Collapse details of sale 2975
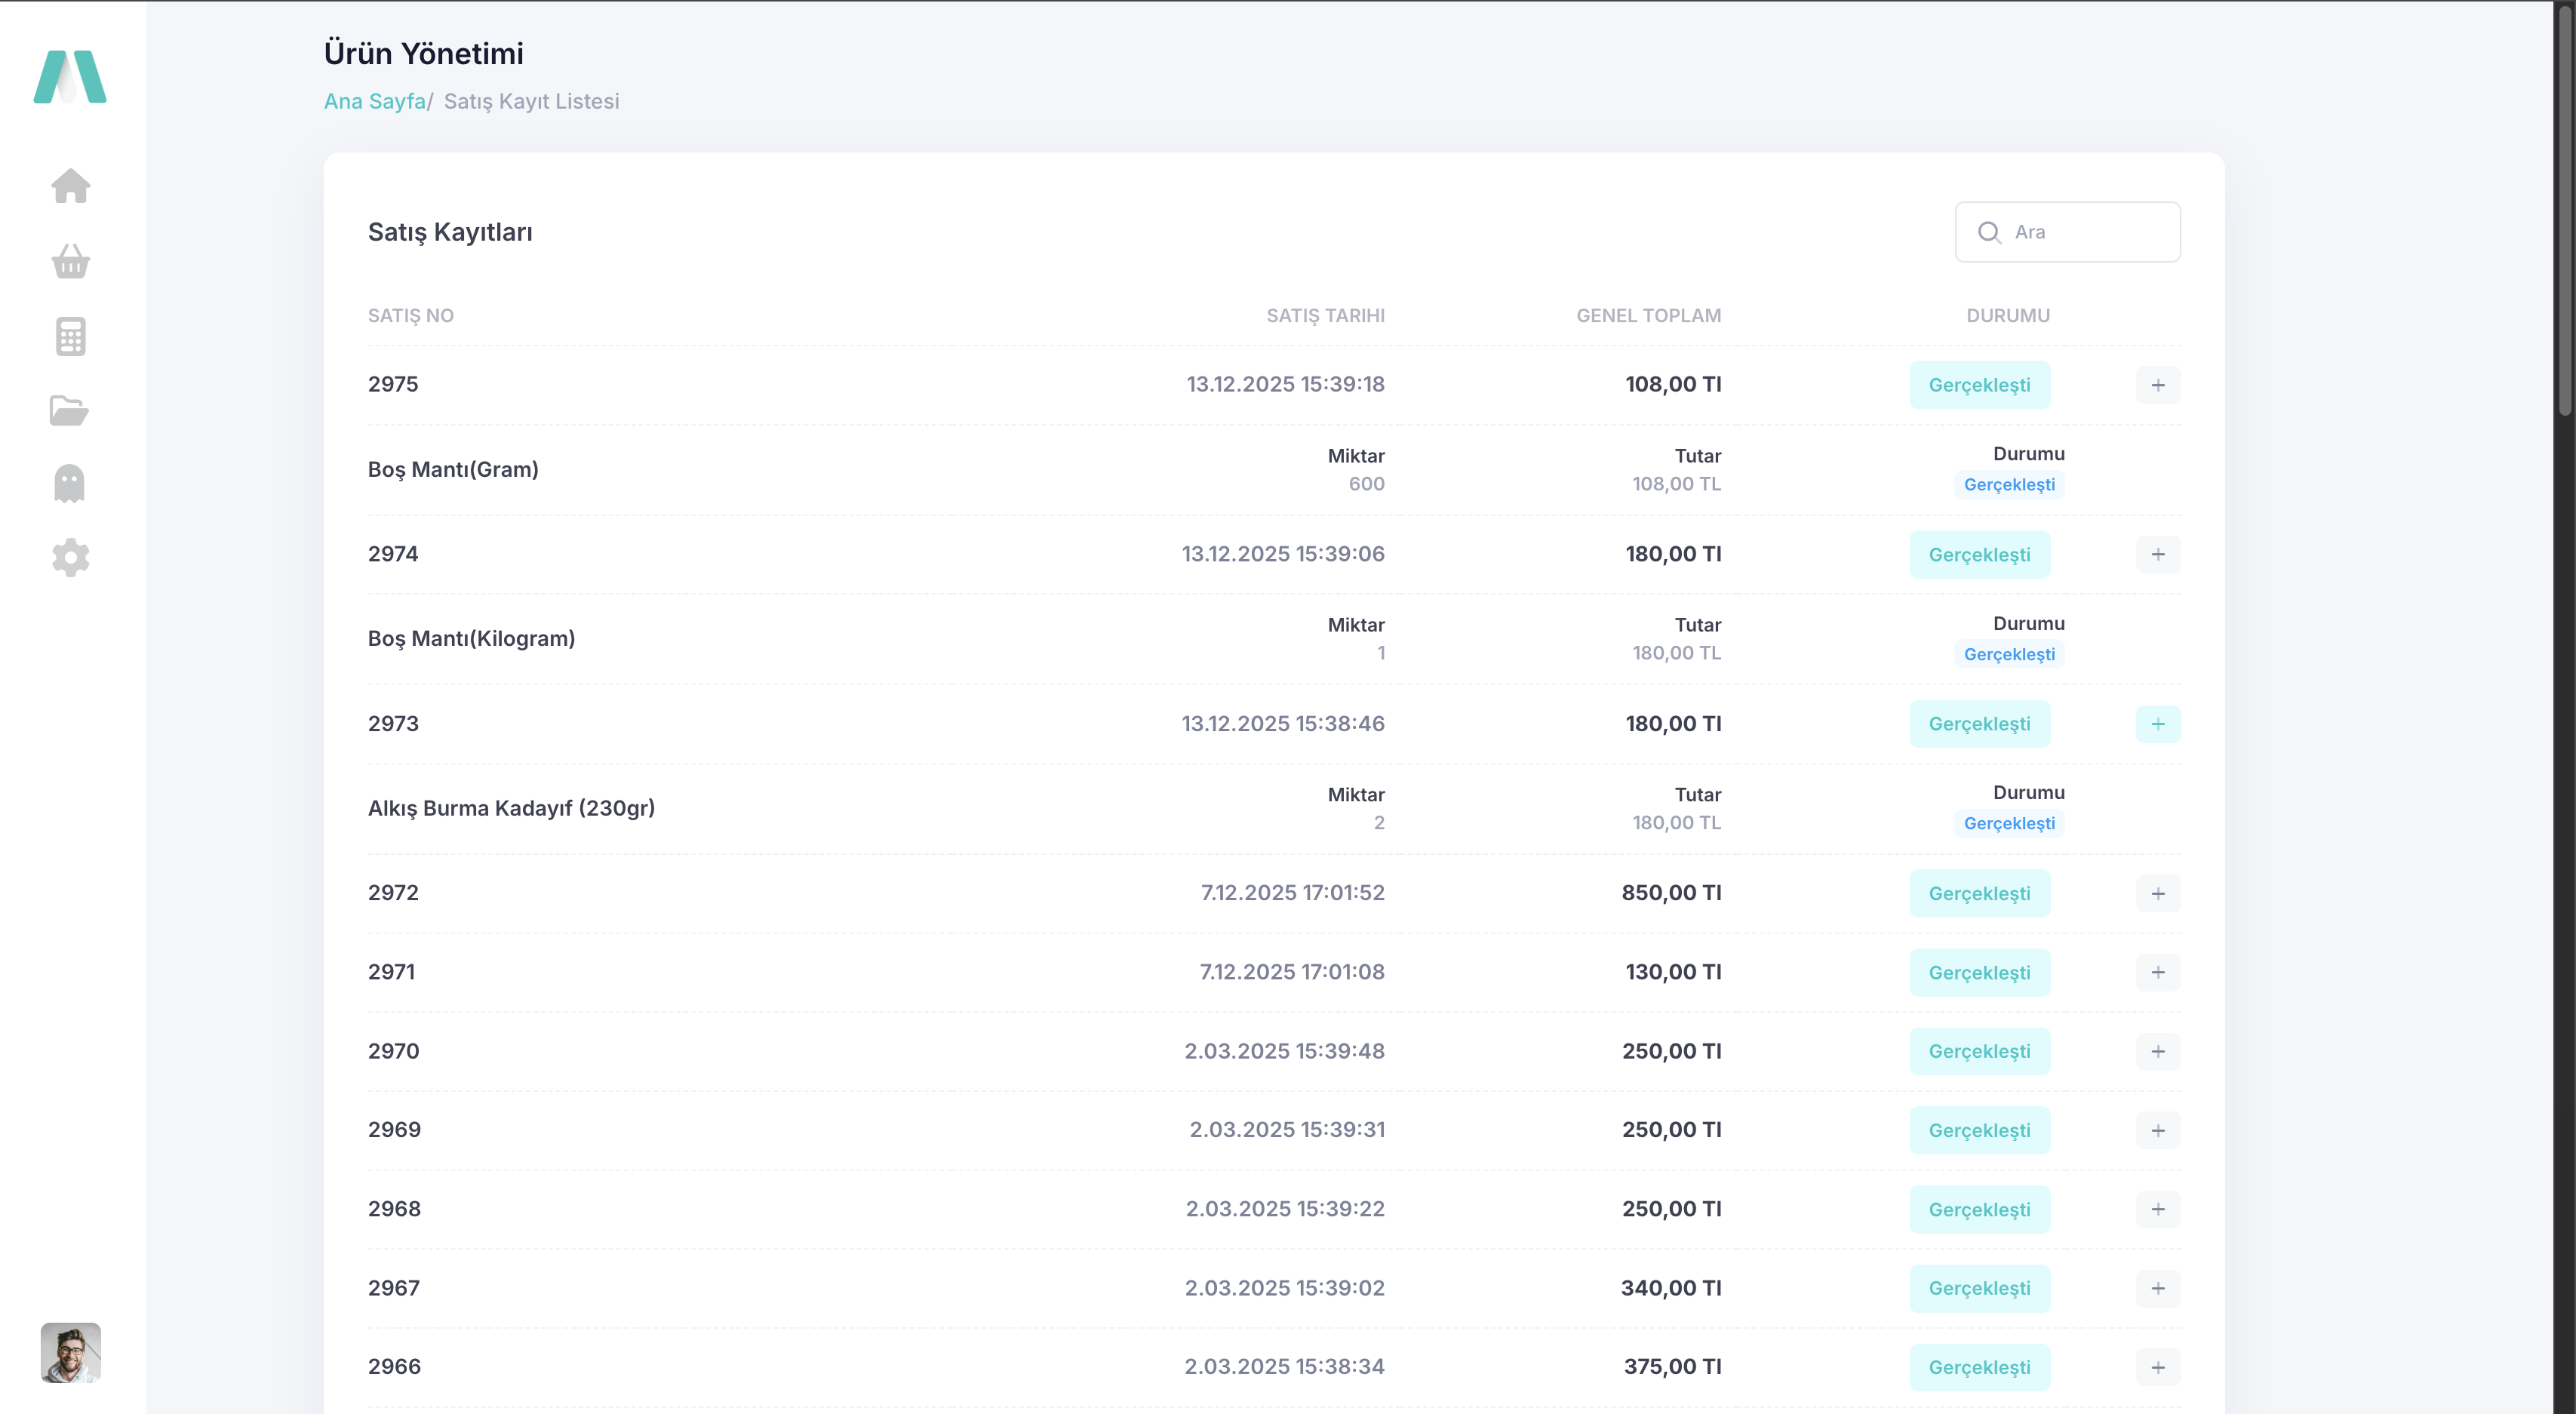2576x1414 pixels. click(2158, 385)
